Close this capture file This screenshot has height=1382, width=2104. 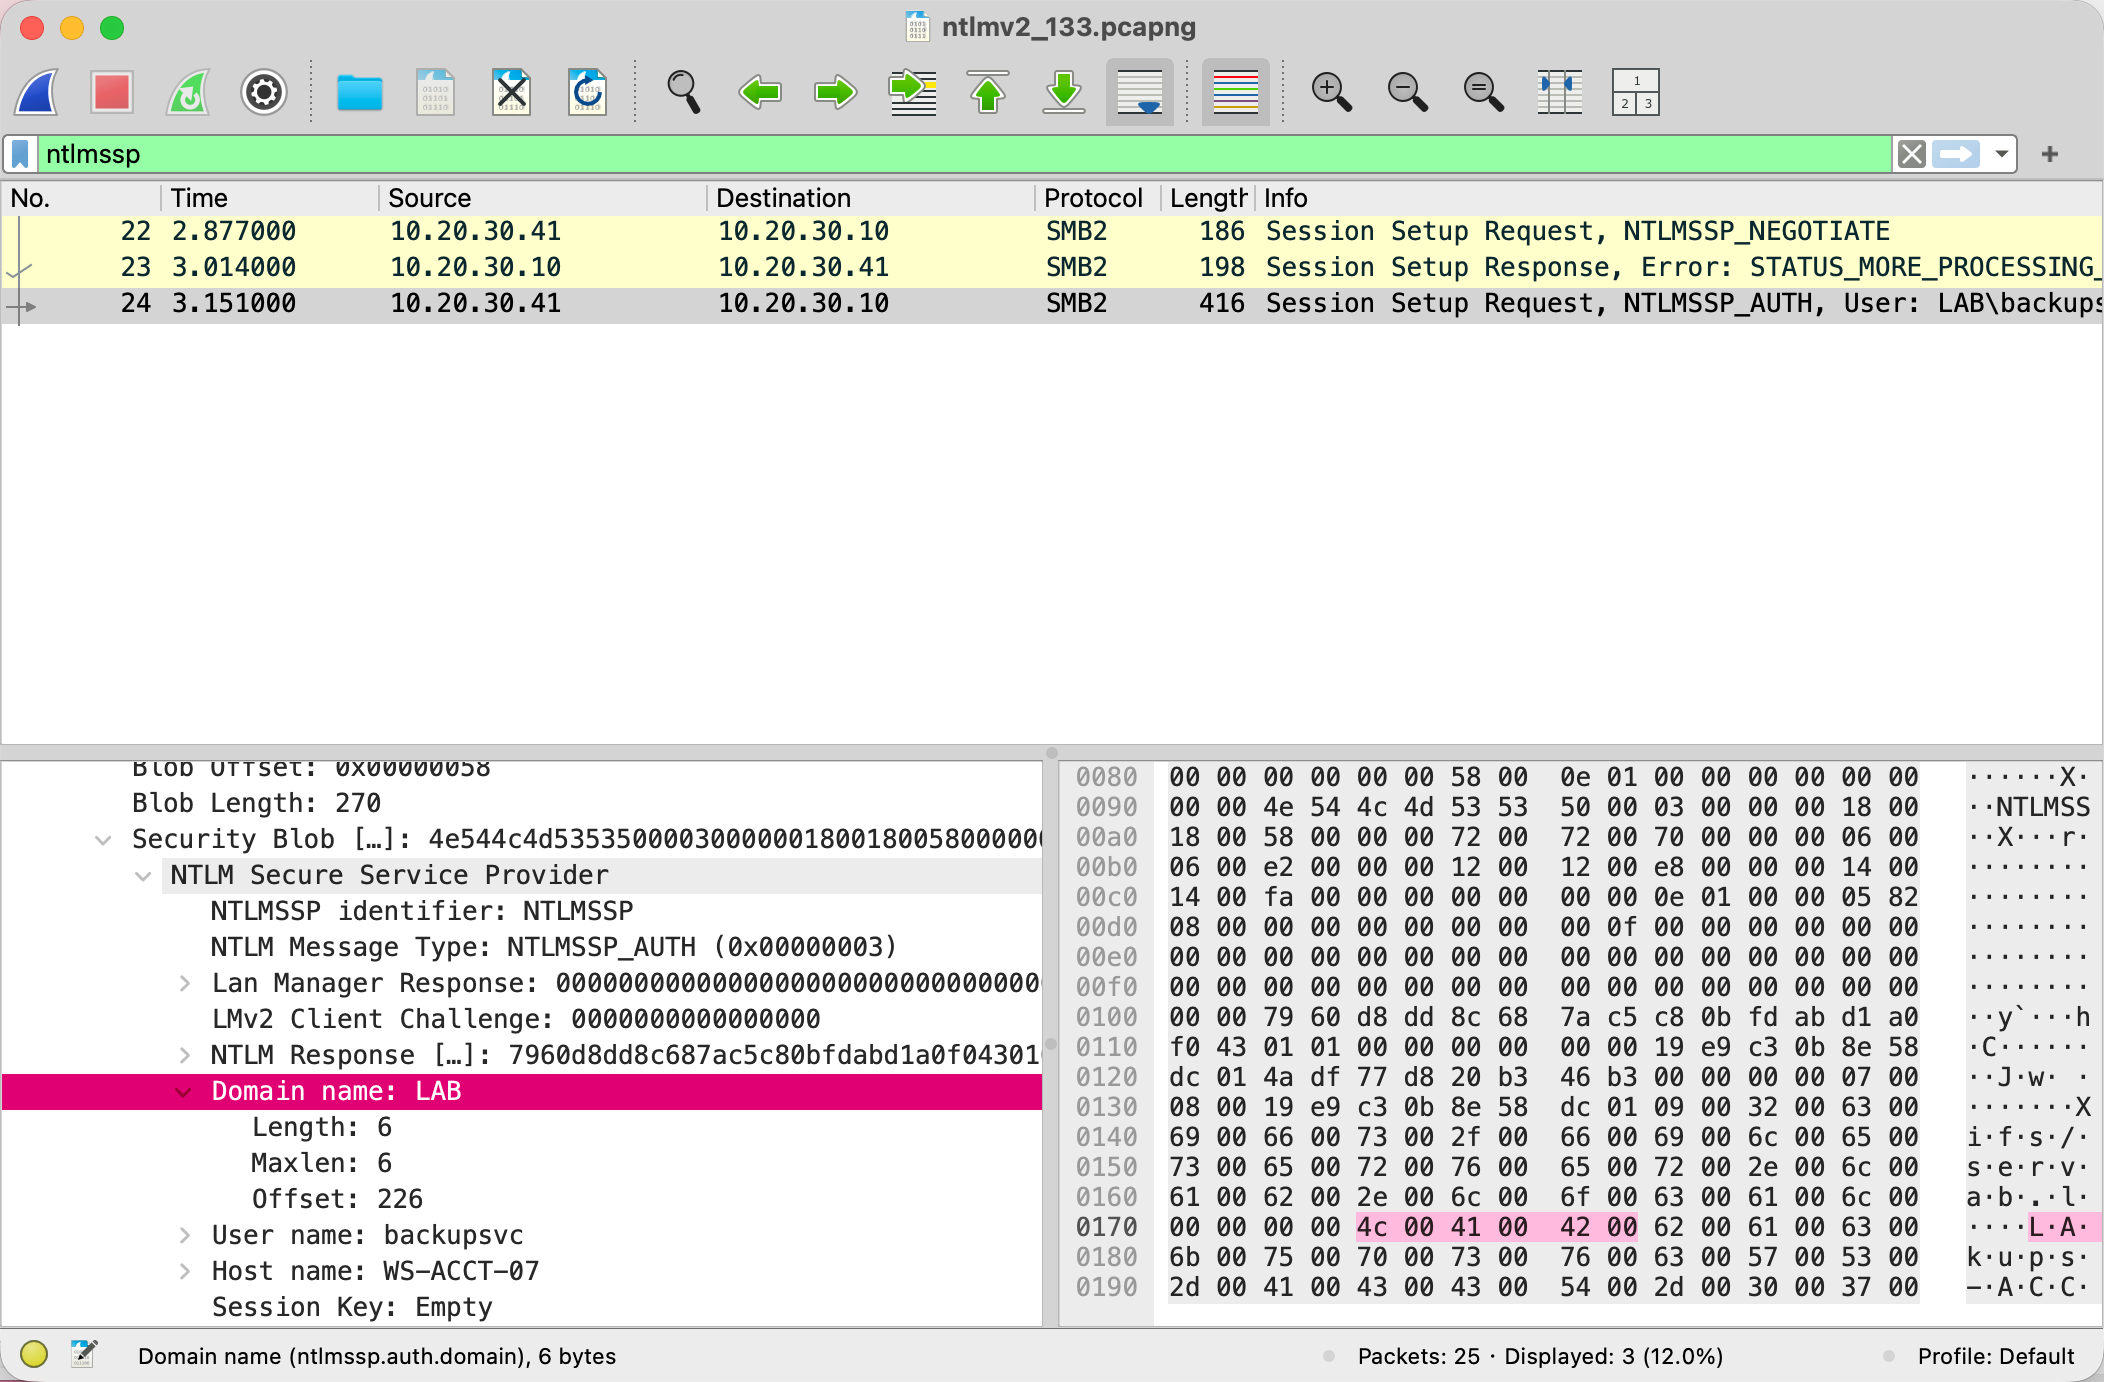[x=511, y=93]
